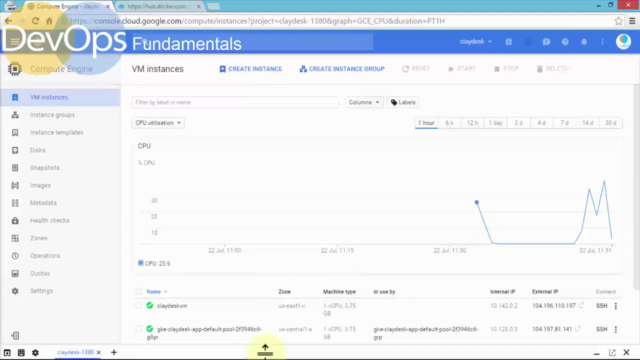
Task: Open the VM instances sidebar icon
Action: pyautogui.click(x=15, y=97)
